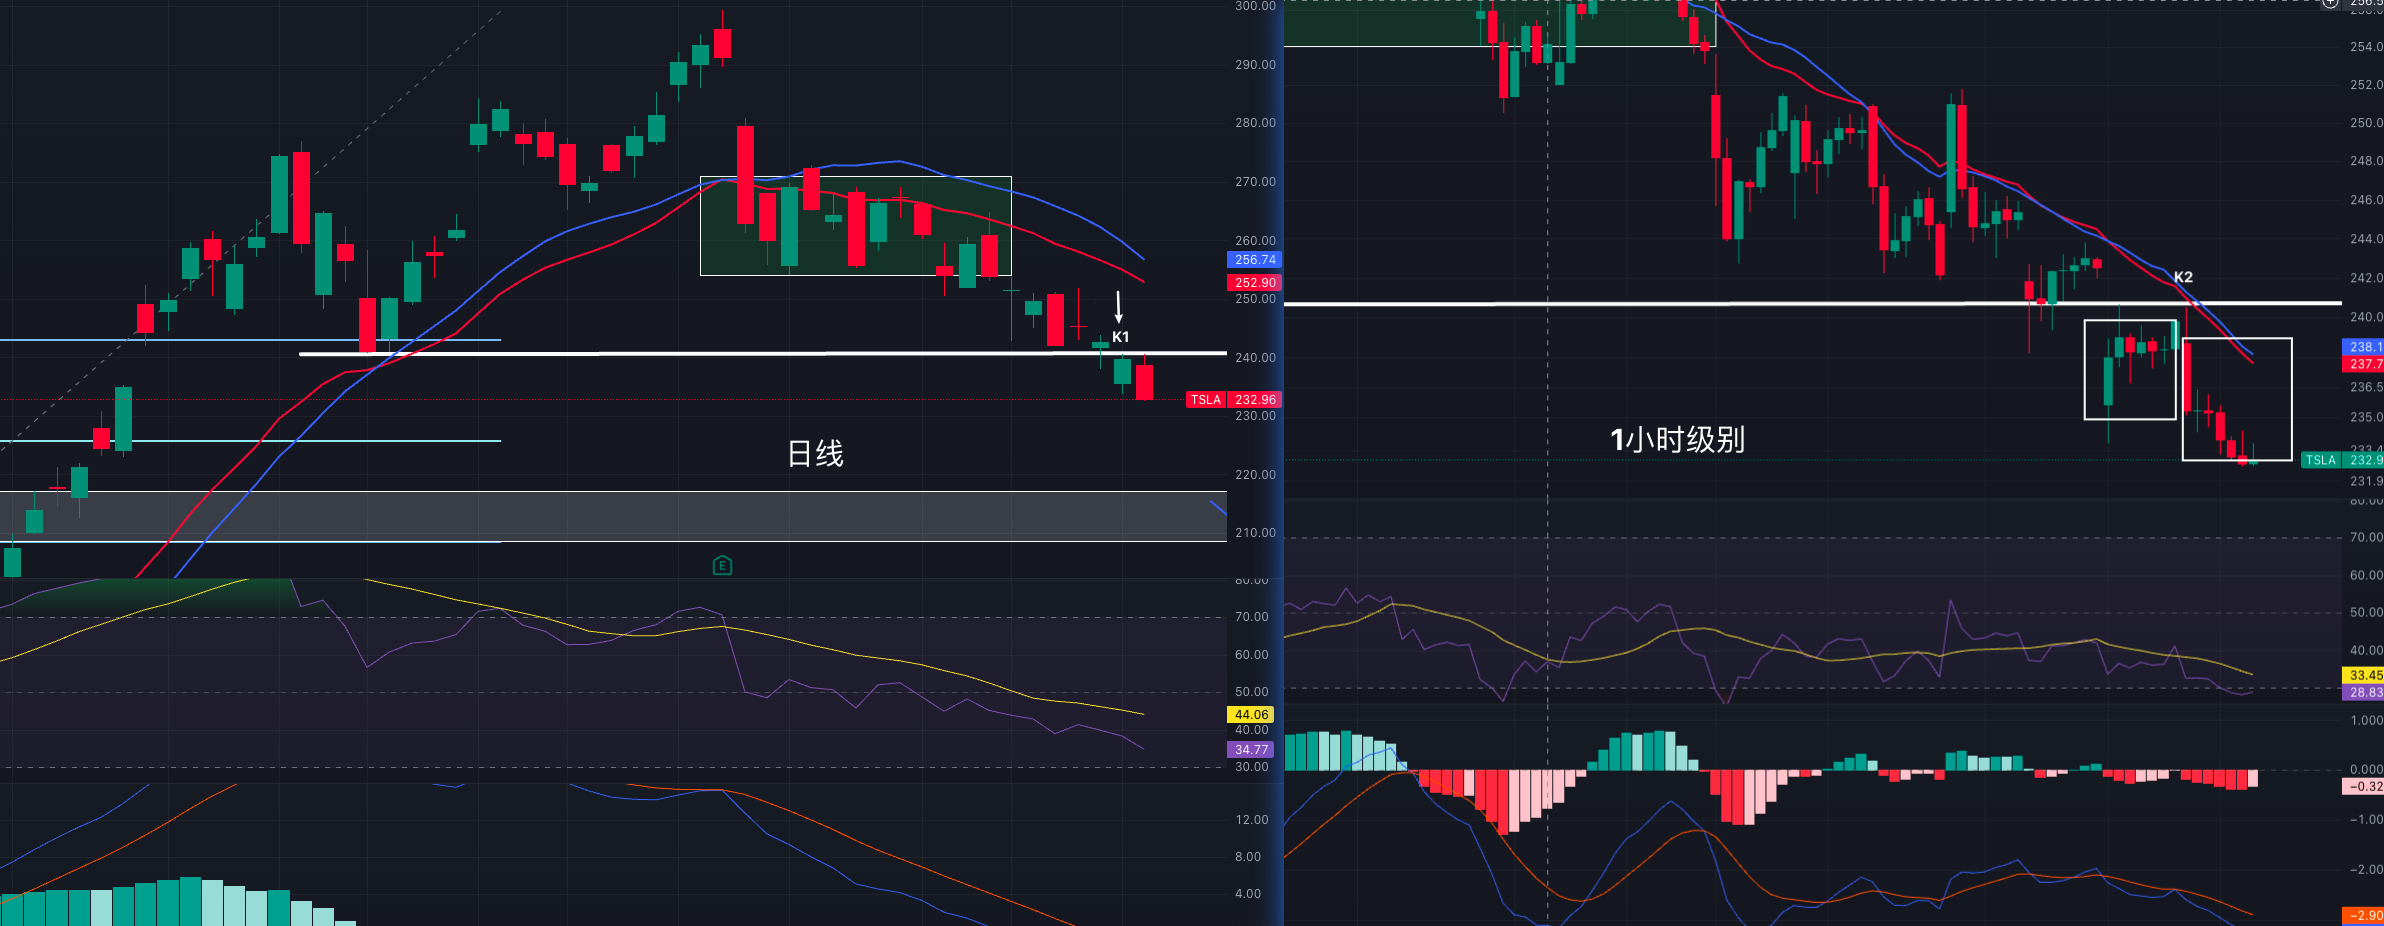Click the TSLA 232.9 price label on hourly chart
Image resolution: width=2384 pixels, height=926 pixels.
[x=2342, y=460]
